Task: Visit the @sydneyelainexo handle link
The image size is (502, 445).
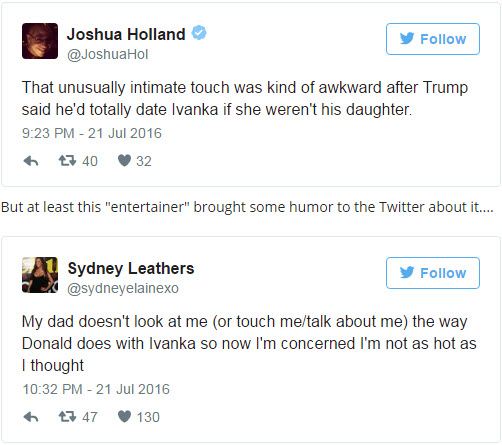Action: [123, 288]
